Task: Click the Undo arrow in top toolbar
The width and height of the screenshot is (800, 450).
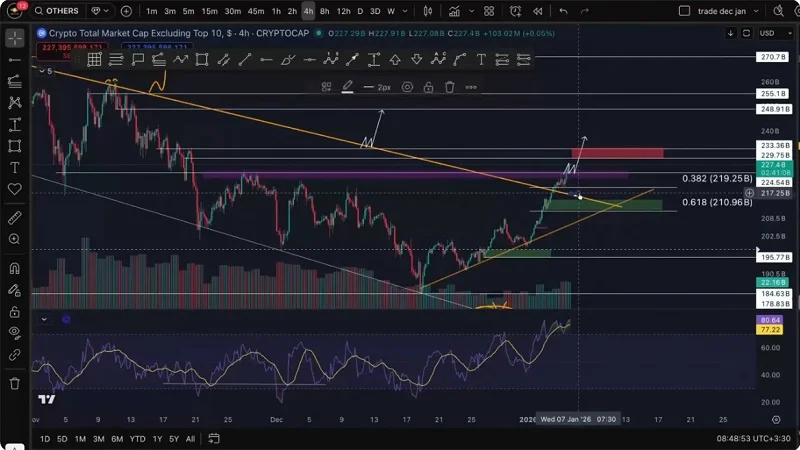Action: pyautogui.click(x=563, y=11)
